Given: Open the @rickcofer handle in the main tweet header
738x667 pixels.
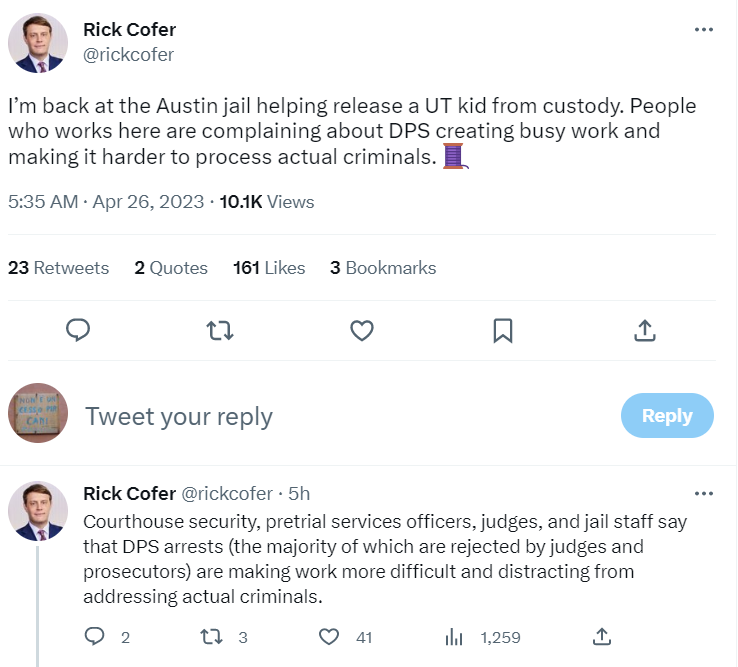Looking at the screenshot, I should [128, 55].
